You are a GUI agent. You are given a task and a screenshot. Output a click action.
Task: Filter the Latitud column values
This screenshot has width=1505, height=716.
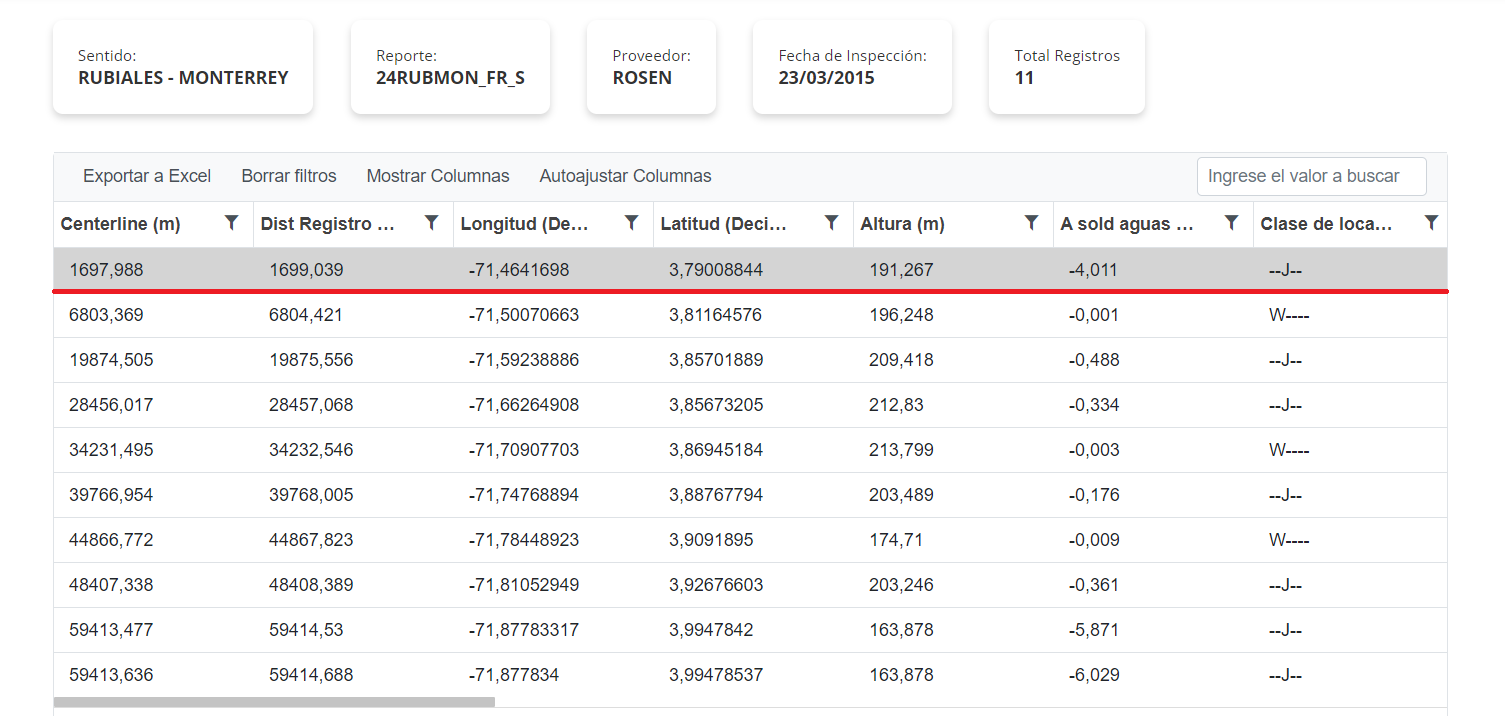[832, 223]
